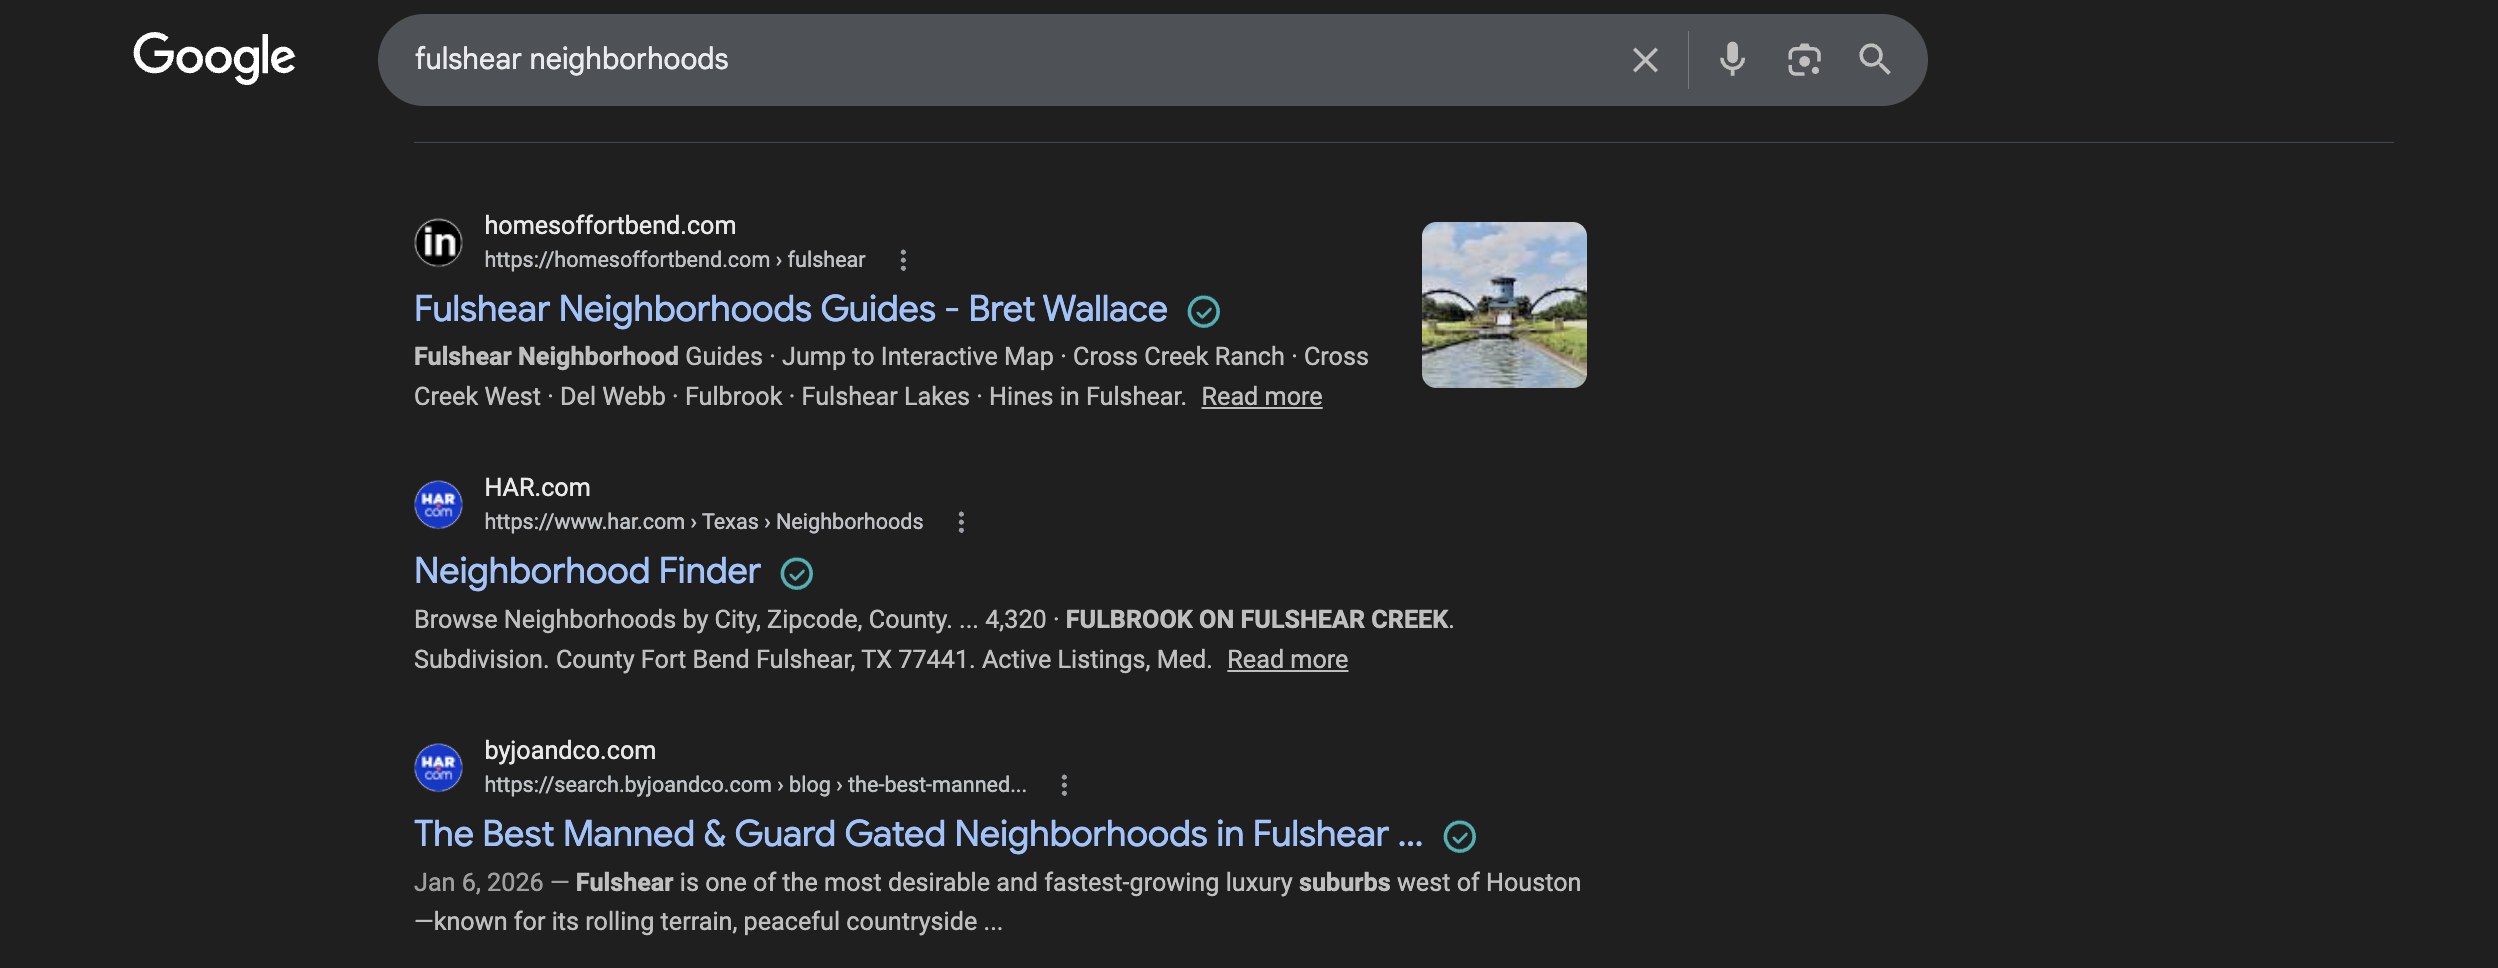2498x968 pixels.
Task: Open more-options dots for HAR.com result
Action: coord(961,522)
